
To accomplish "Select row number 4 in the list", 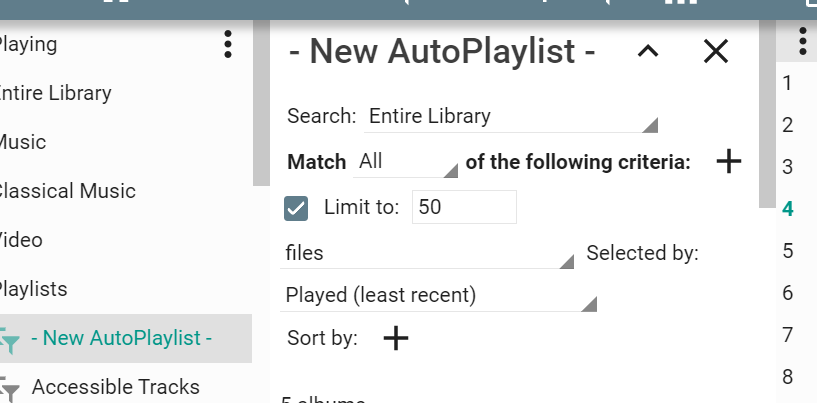I will (788, 209).
